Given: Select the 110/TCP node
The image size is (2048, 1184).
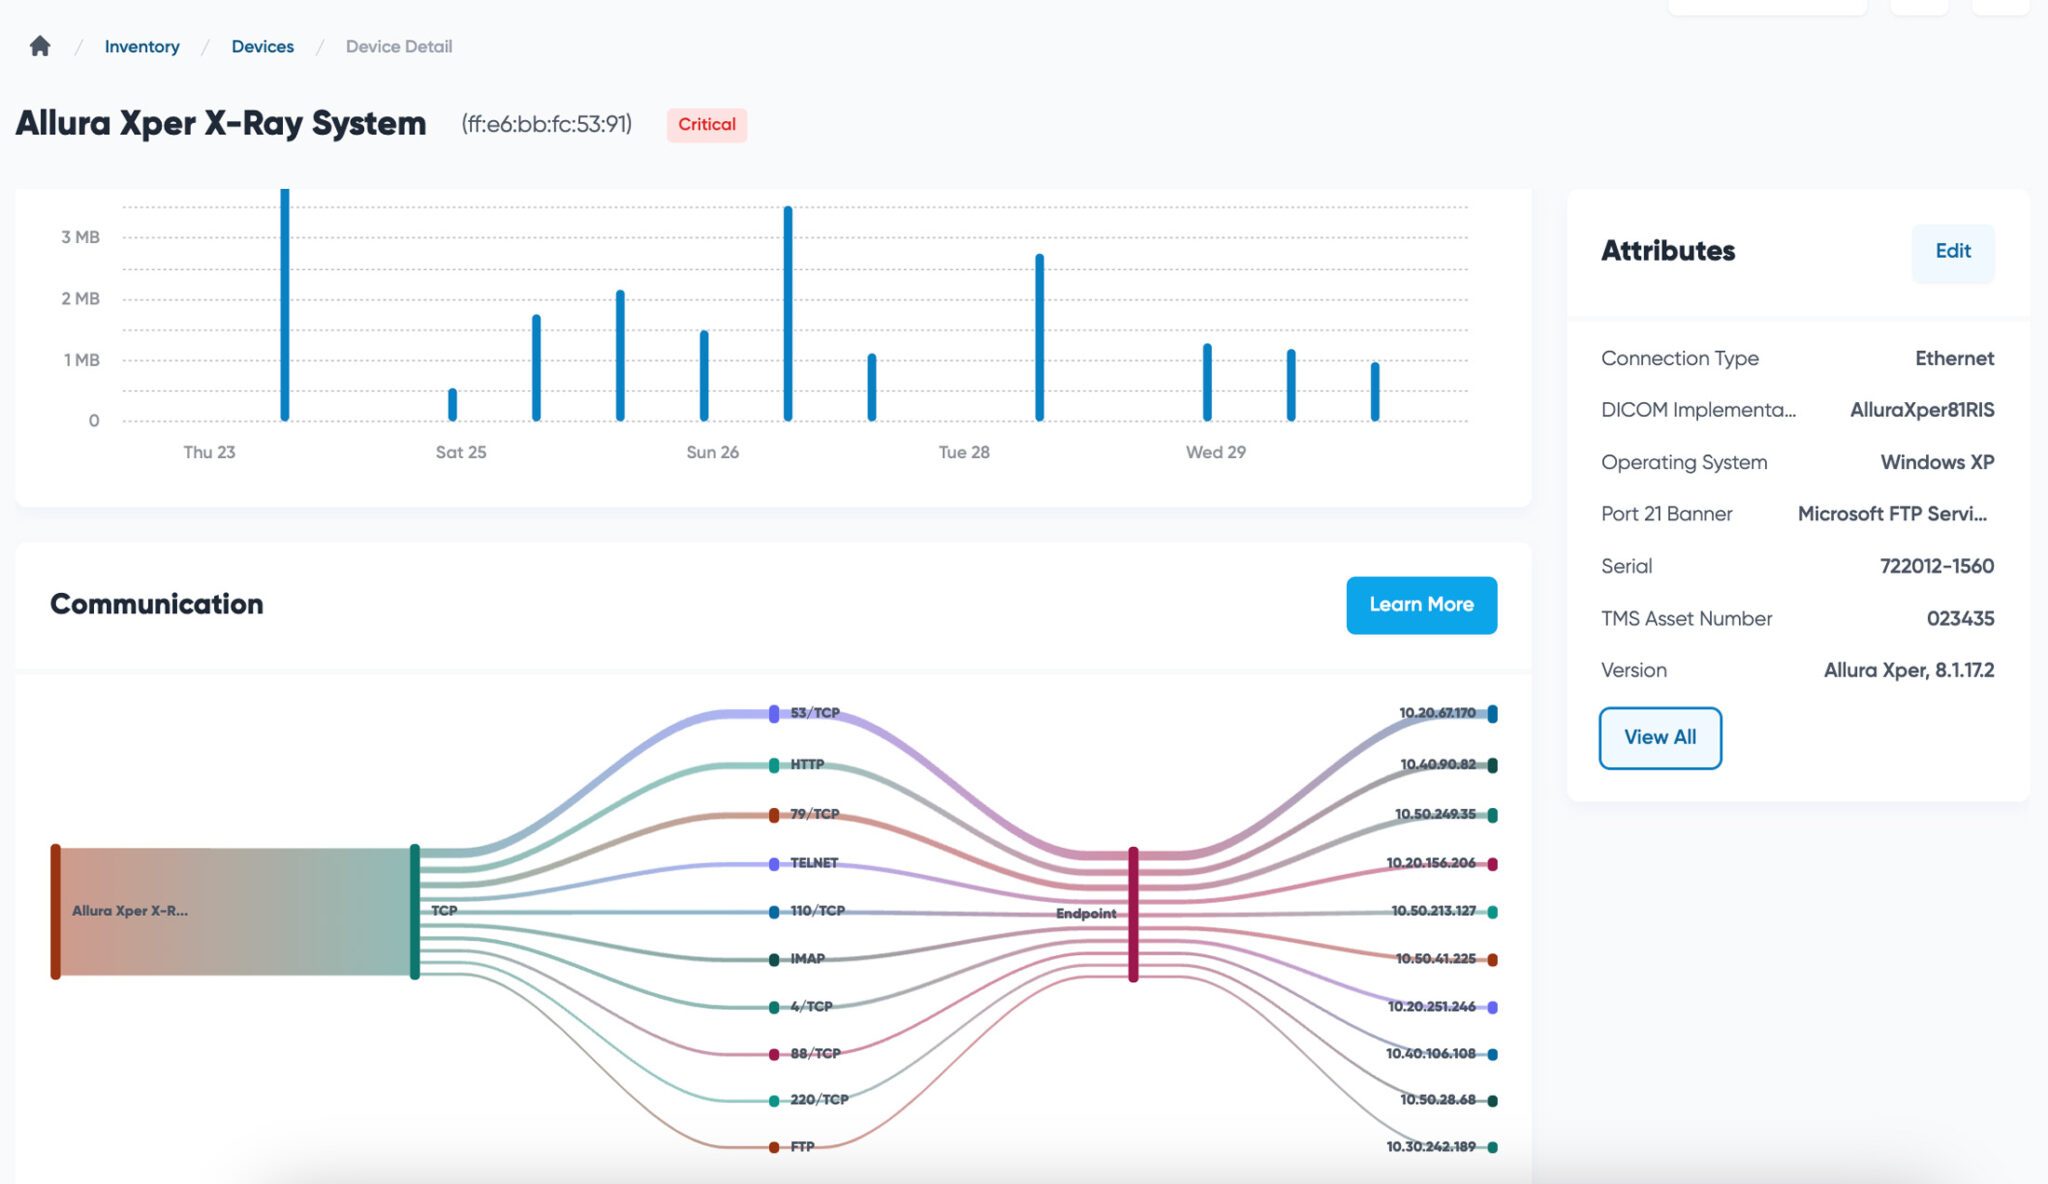Looking at the screenshot, I should pos(774,912).
